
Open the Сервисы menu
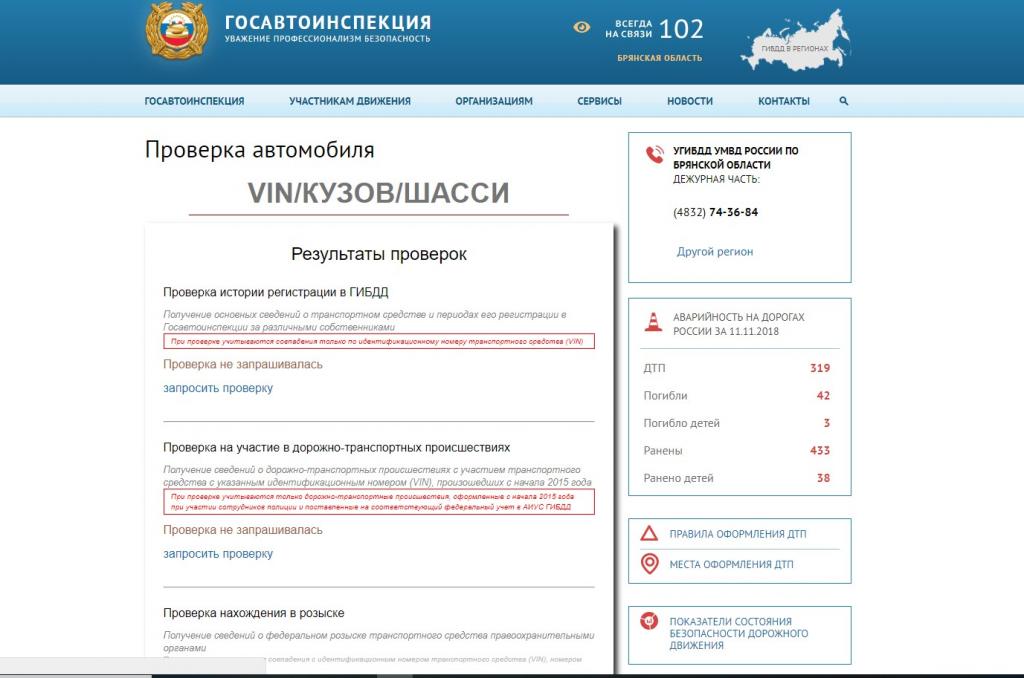pos(600,101)
